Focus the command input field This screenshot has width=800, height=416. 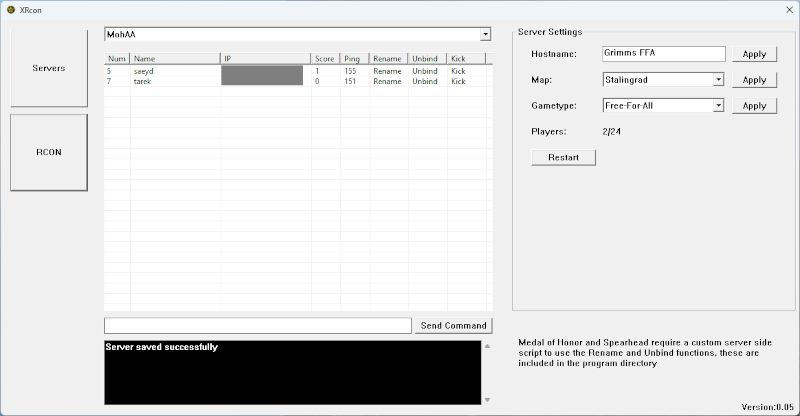click(258, 326)
